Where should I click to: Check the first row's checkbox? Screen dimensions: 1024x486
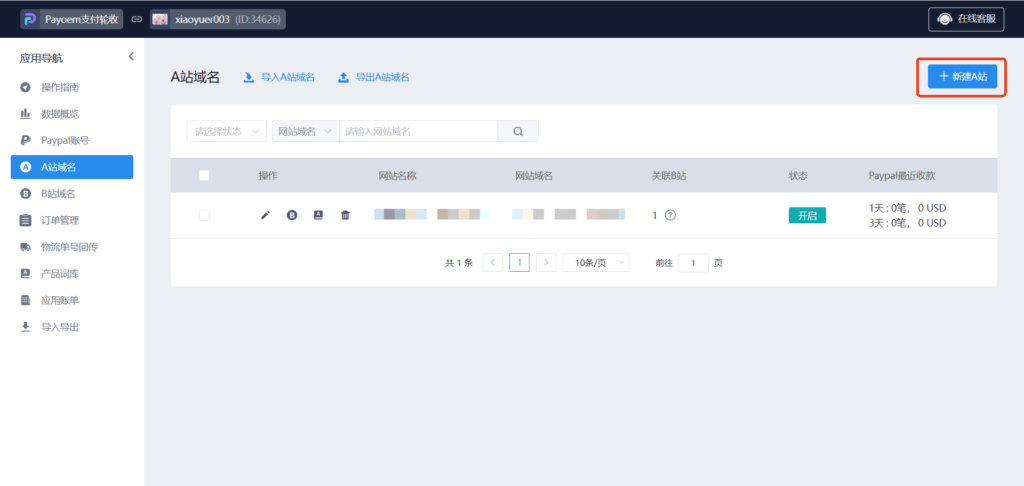pos(204,215)
